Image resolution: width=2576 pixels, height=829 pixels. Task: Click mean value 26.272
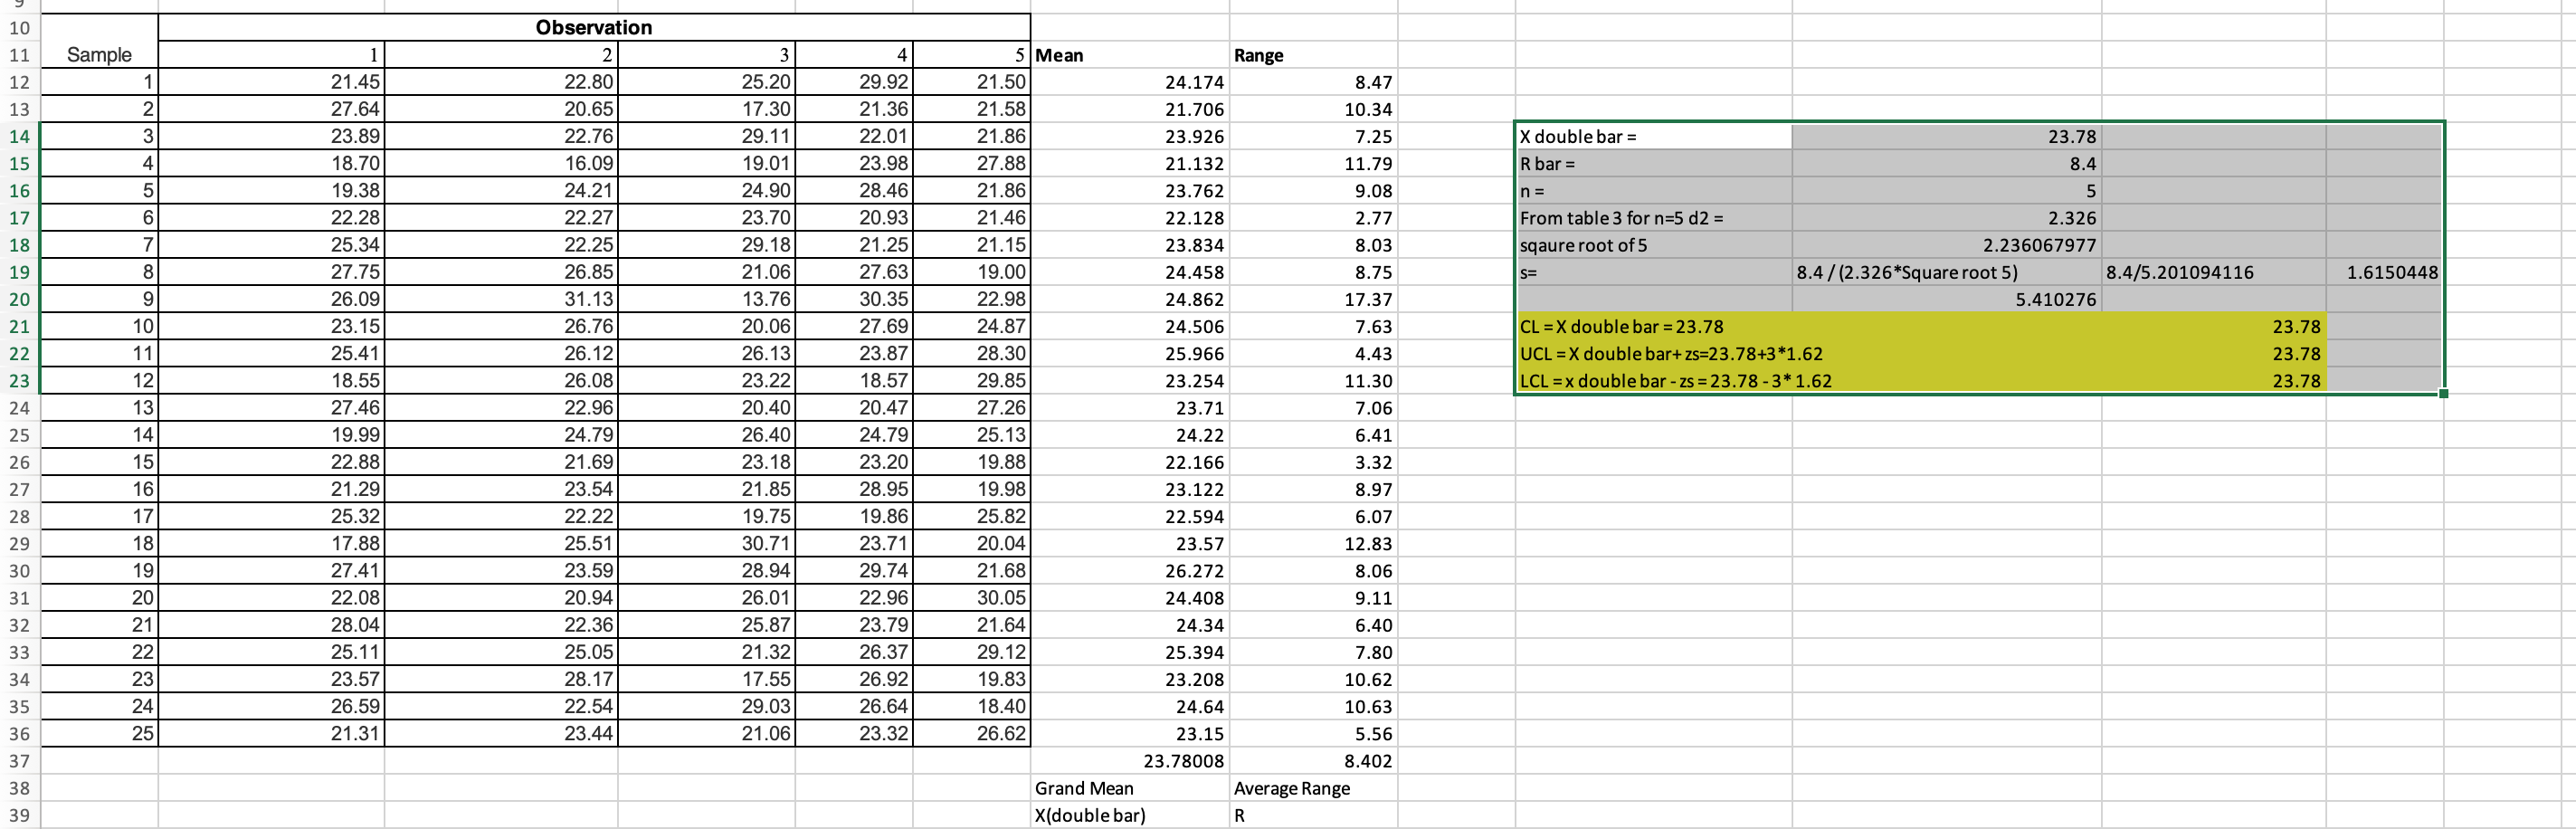point(1130,570)
